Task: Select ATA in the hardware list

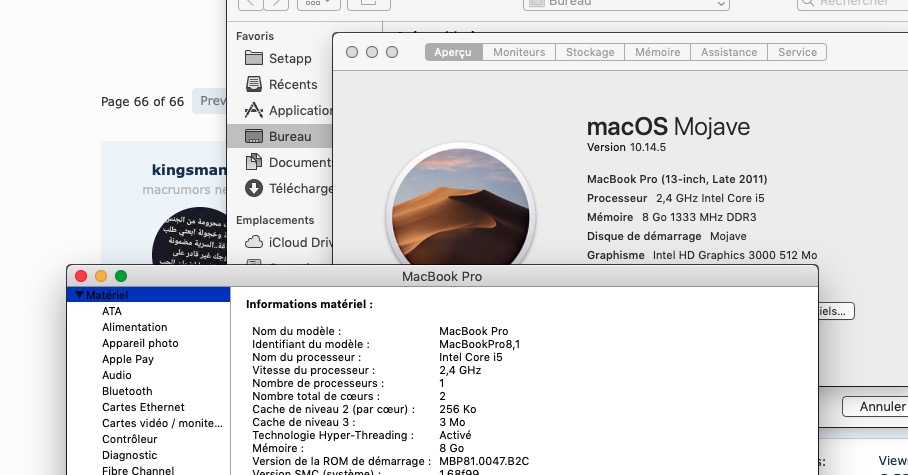Action: point(112,311)
